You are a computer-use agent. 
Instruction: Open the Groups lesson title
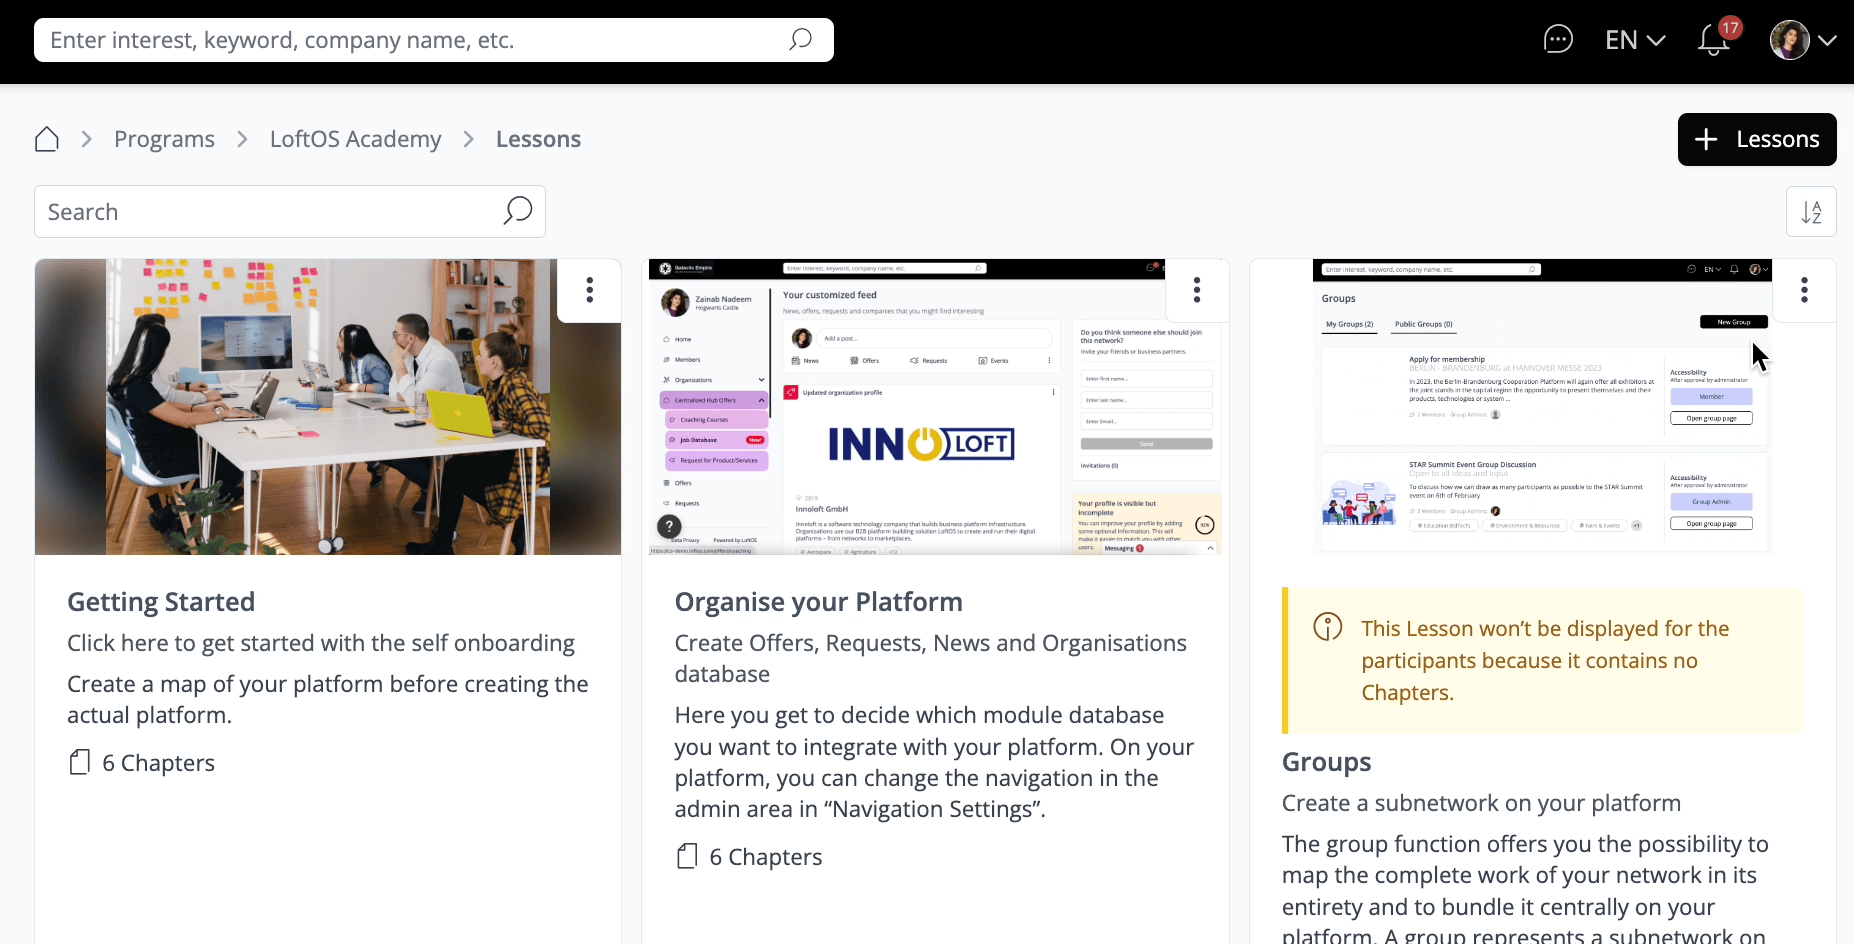click(1326, 762)
